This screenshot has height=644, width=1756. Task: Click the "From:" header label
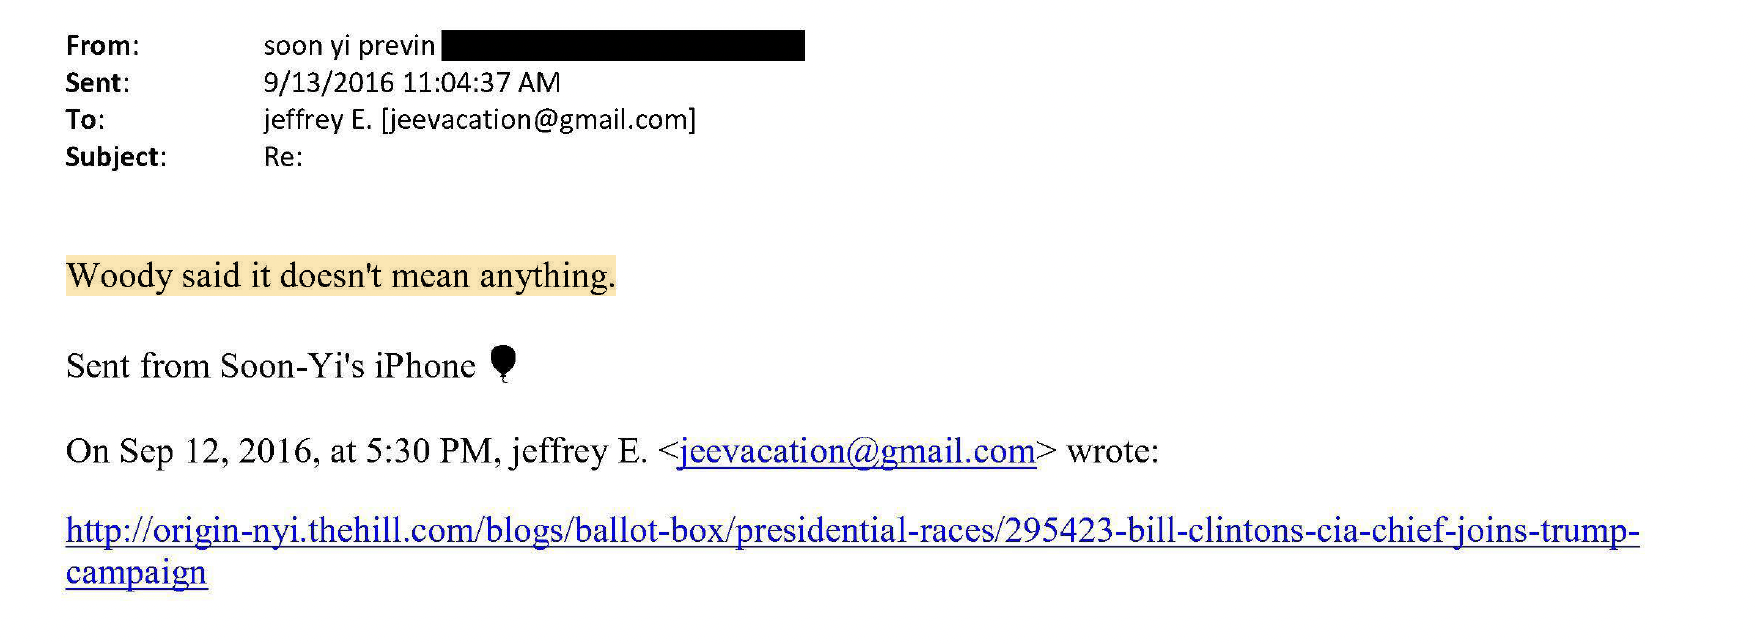pyautogui.click(x=102, y=46)
